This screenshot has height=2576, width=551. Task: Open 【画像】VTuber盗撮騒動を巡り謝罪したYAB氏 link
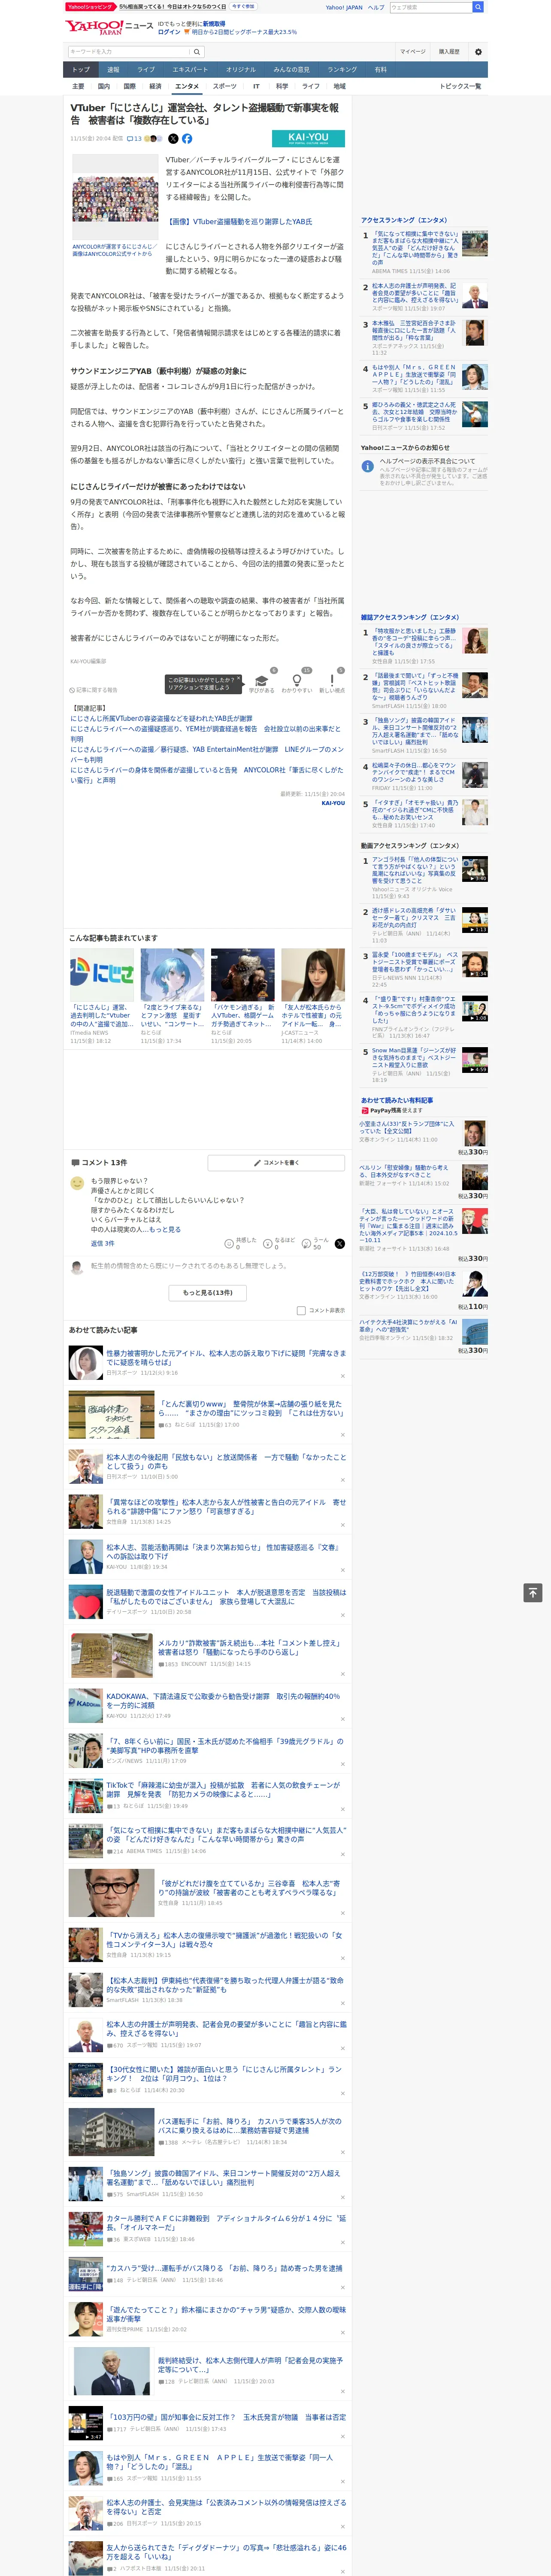pyautogui.click(x=240, y=221)
